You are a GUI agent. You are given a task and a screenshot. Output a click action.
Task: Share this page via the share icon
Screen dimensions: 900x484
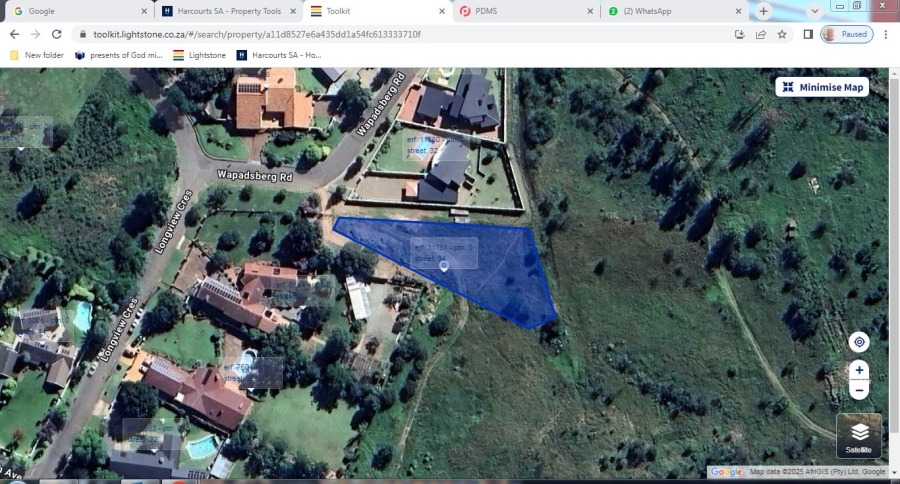coord(761,34)
